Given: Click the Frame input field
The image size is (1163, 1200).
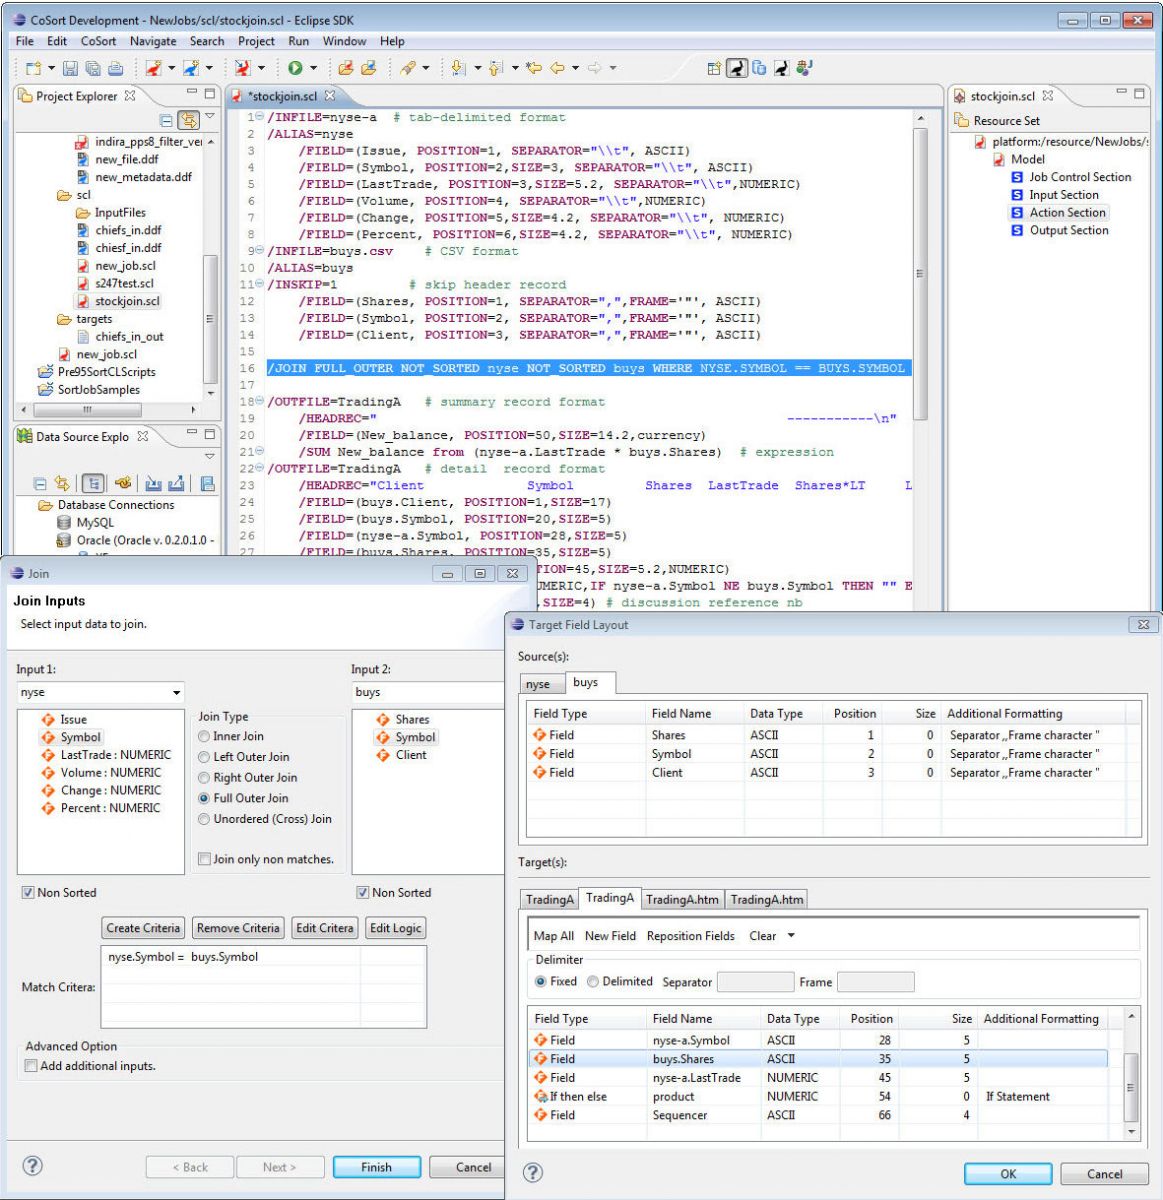Looking at the screenshot, I should pos(875,982).
